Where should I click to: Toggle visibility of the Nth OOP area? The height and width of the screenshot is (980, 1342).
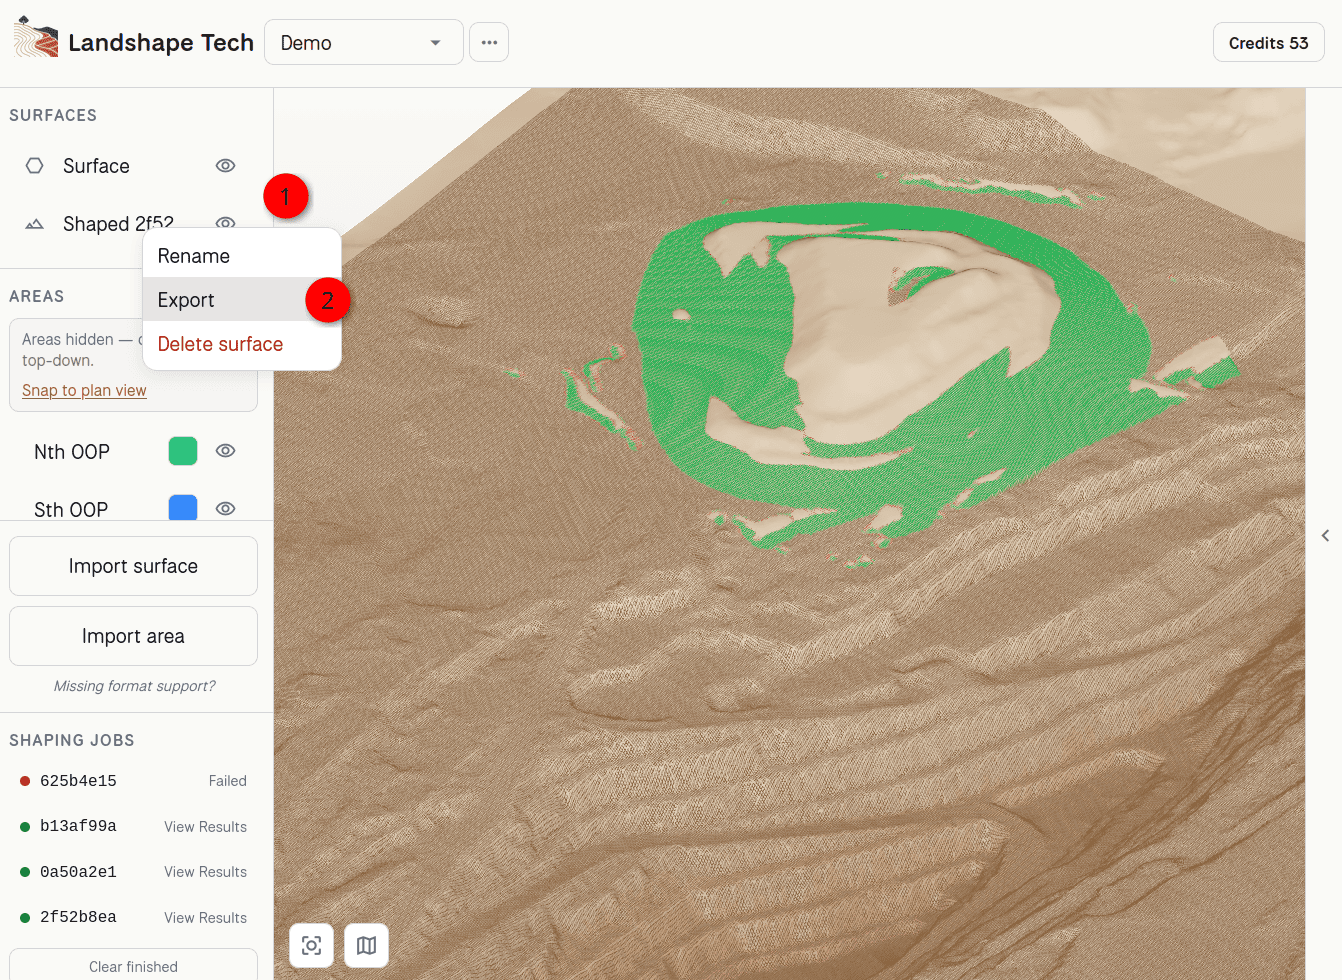(226, 451)
